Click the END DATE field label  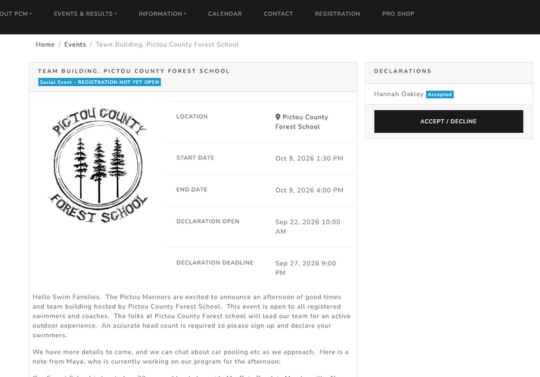(x=192, y=189)
